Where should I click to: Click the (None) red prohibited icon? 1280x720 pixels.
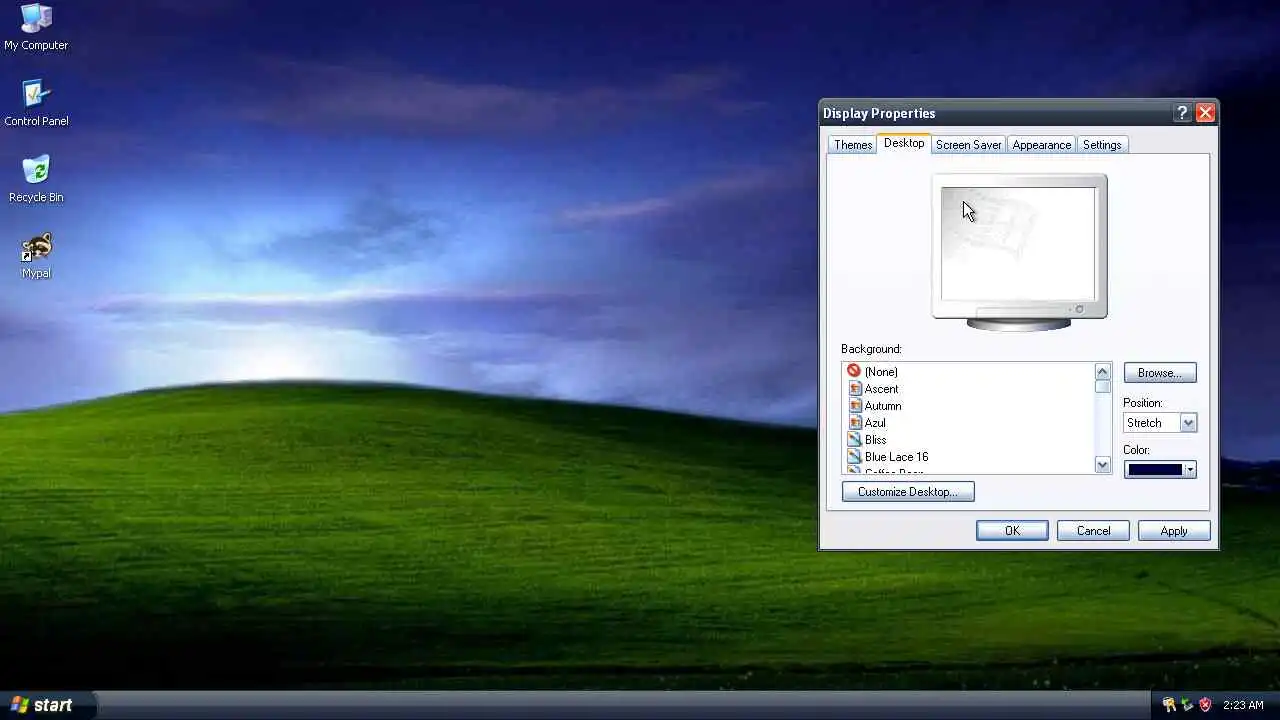(854, 371)
